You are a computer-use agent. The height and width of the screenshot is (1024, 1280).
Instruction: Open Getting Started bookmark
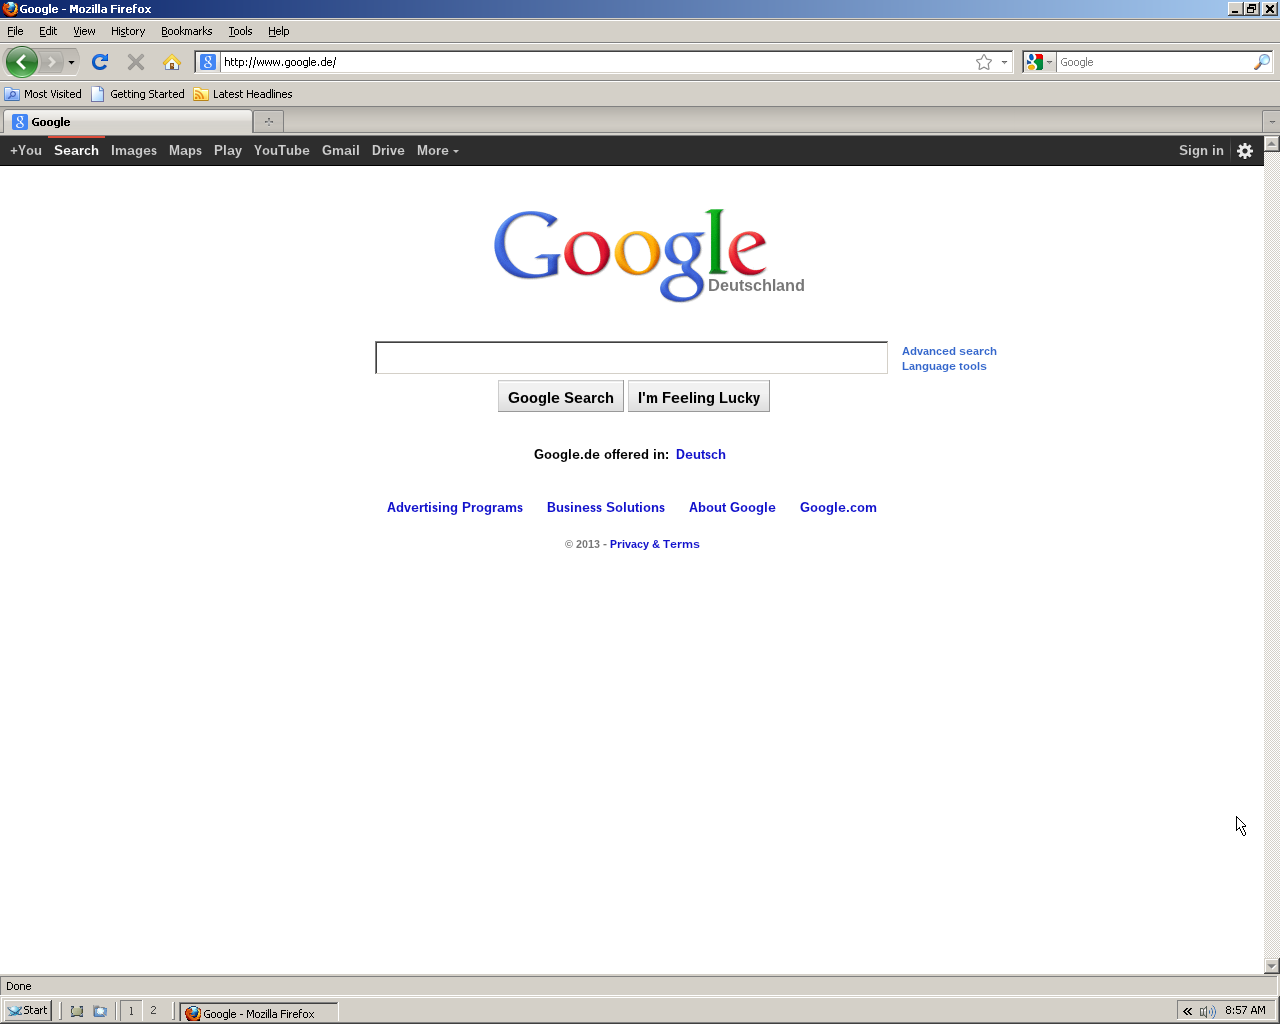coord(138,94)
